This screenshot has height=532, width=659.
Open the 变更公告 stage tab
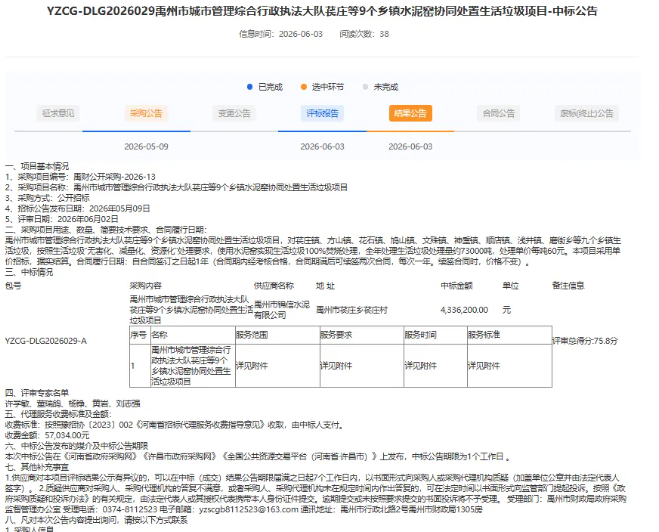click(234, 113)
